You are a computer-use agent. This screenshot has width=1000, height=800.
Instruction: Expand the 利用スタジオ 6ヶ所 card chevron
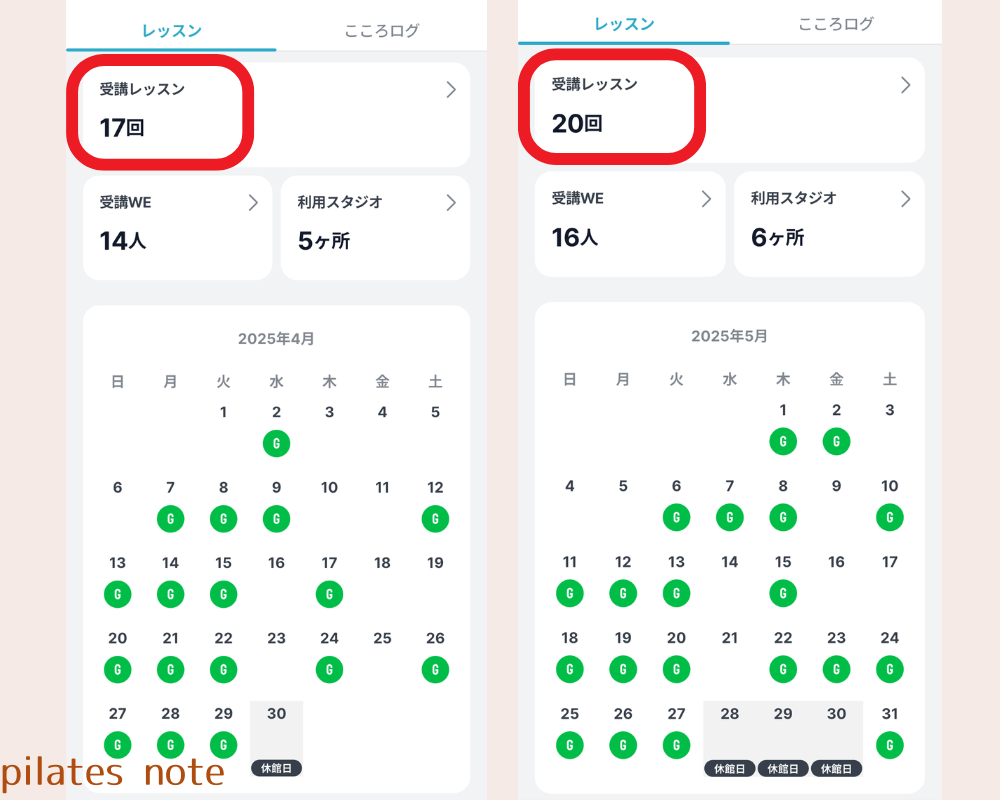point(905,199)
